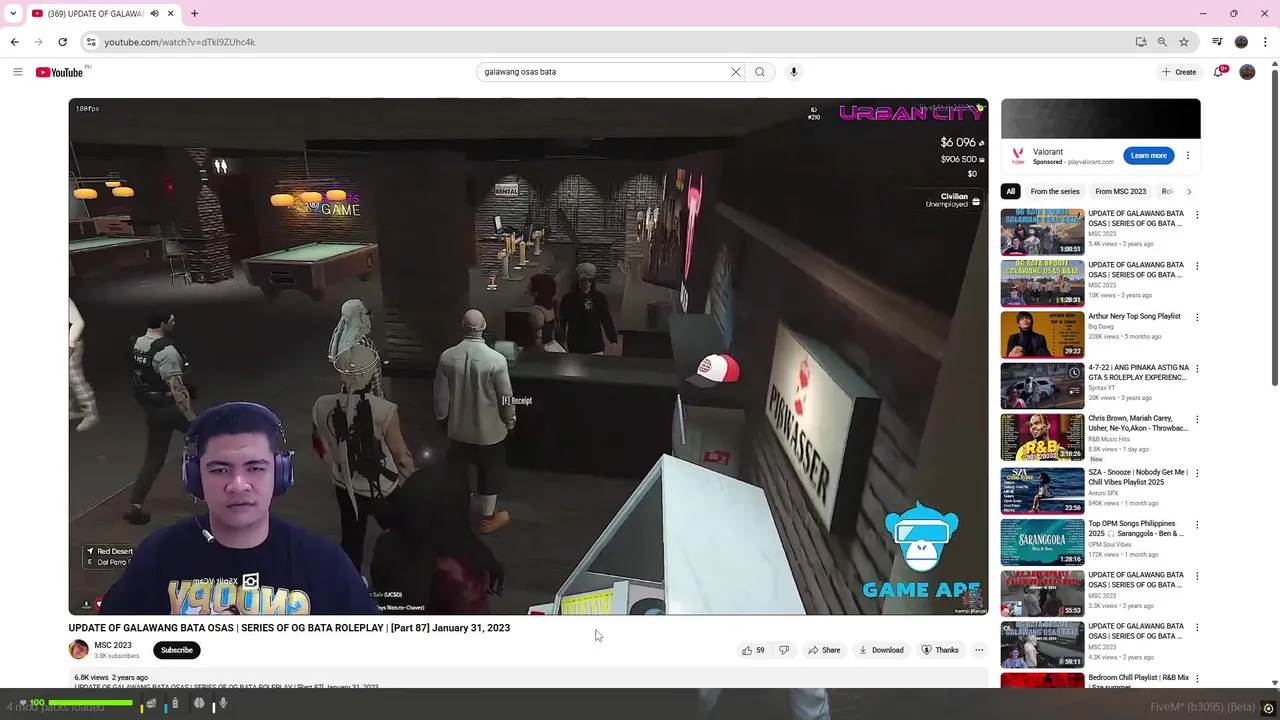Open YouTube notifications bell

click(x=1219, y=72)
